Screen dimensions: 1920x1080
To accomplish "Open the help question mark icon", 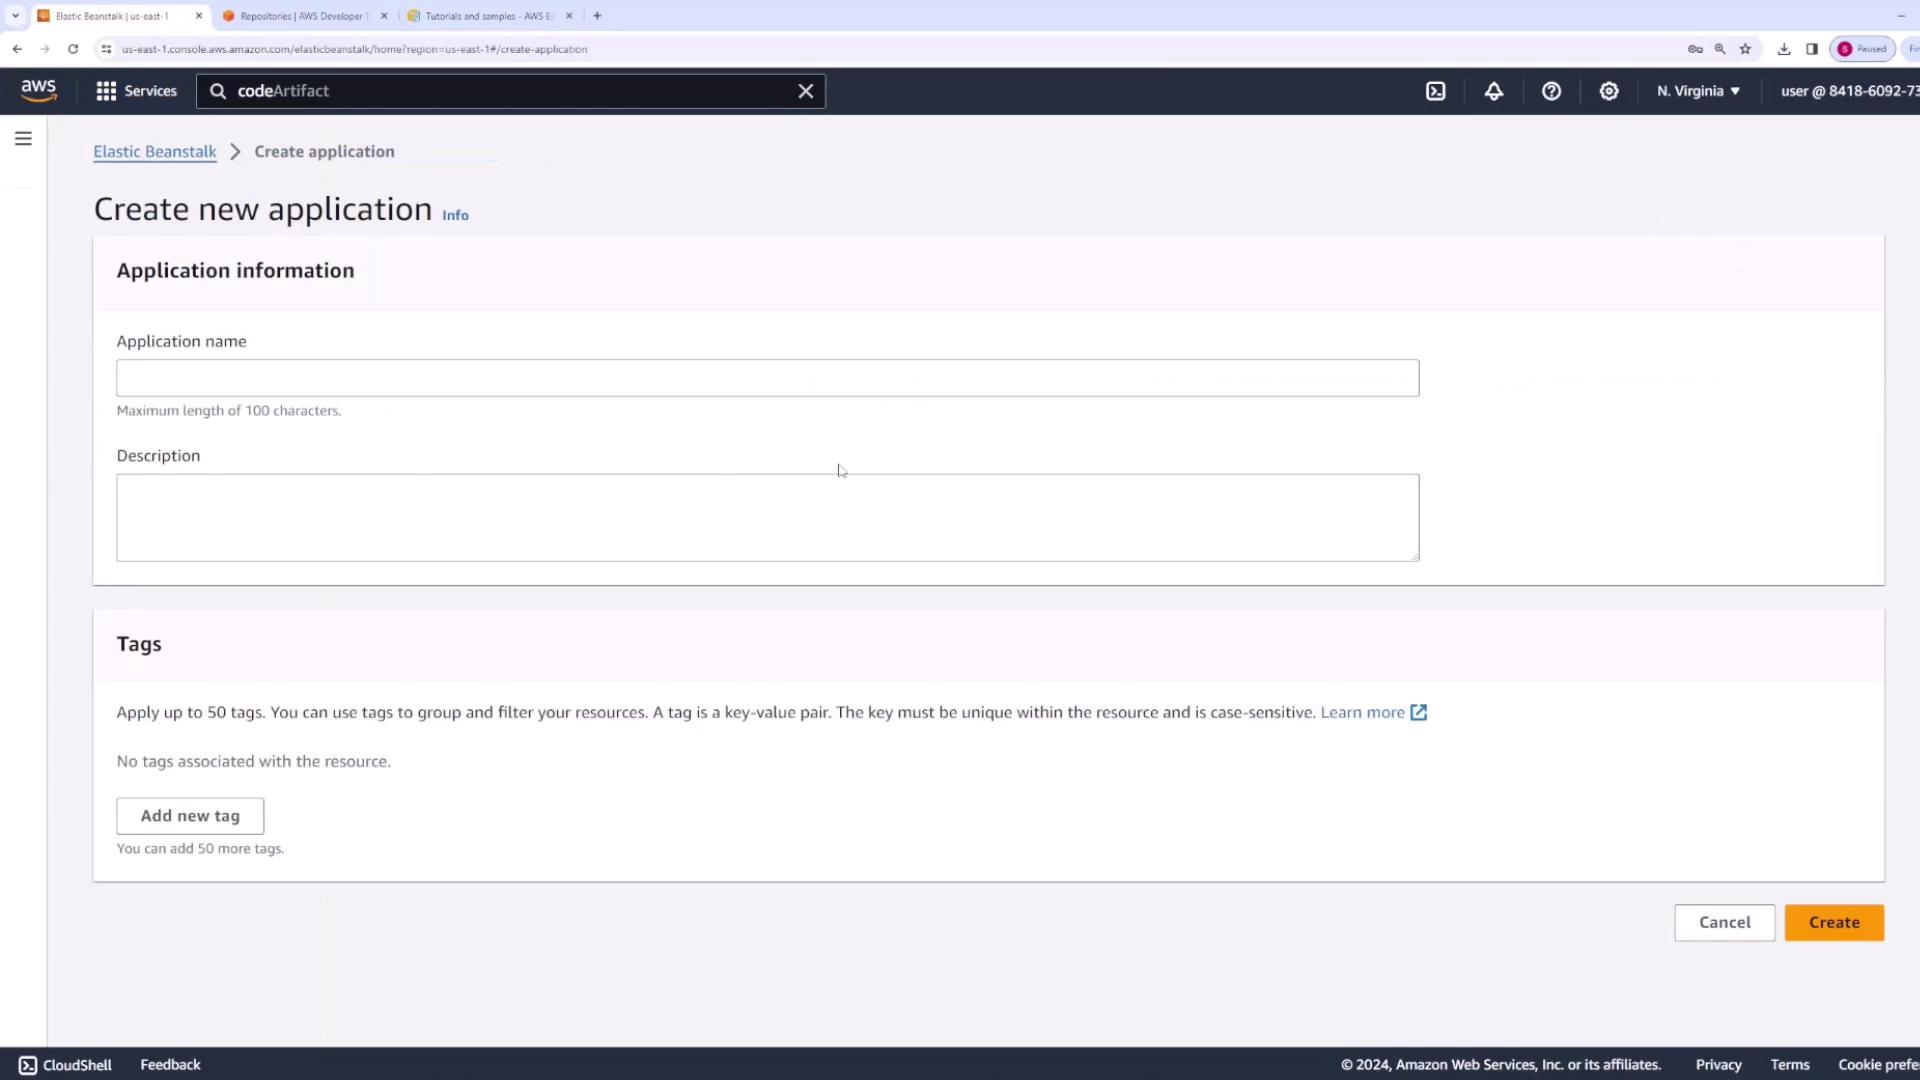I will coord(1551,91).
